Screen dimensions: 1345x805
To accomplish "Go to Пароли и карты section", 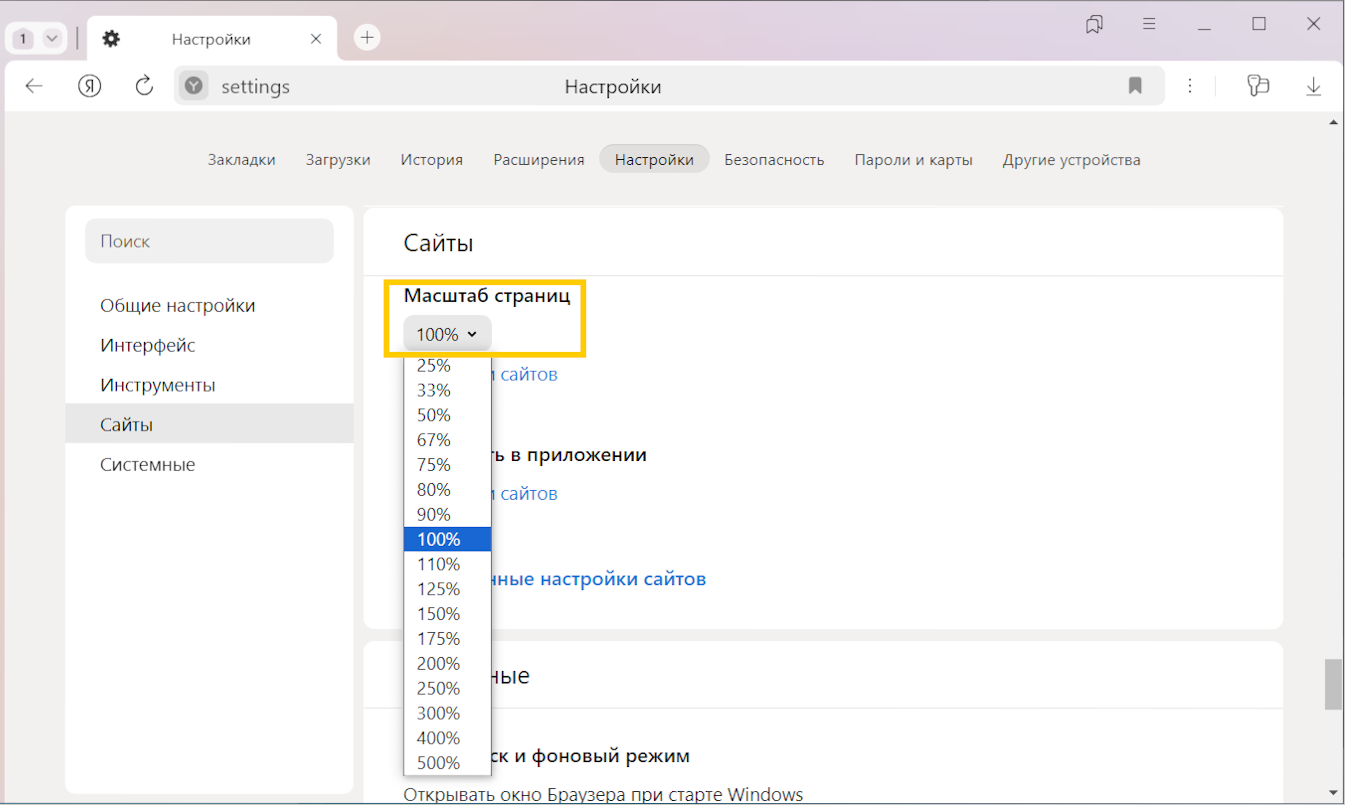I will coord(913,160).
